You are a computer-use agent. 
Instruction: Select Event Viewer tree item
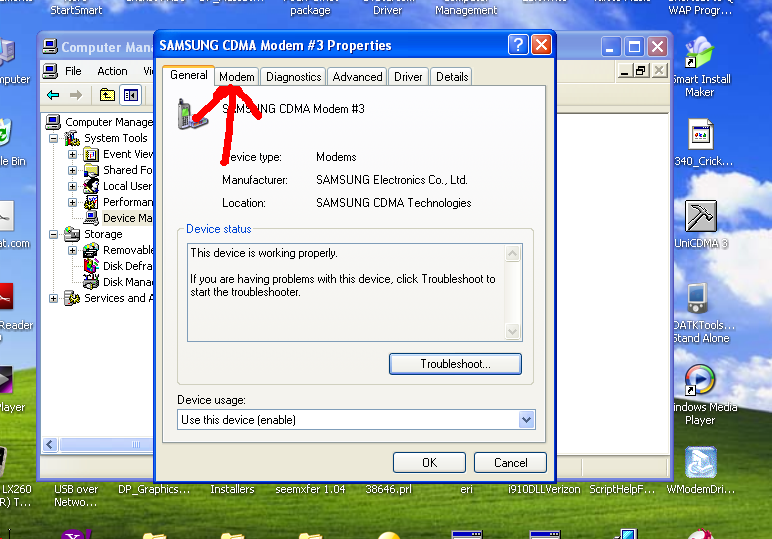pos(128,155)
